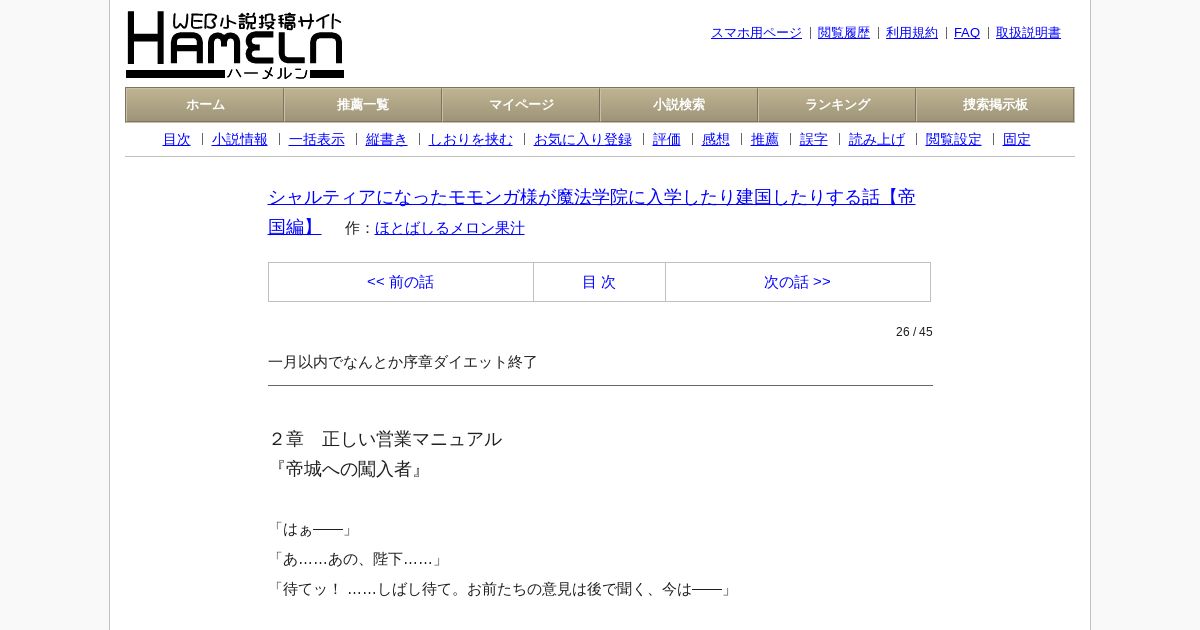The width and height of the screenshot is (1200, 630).
Task: Click the line 「あ……あの、陛下……」
Action: pyautogui.click(x=358, y=559)
